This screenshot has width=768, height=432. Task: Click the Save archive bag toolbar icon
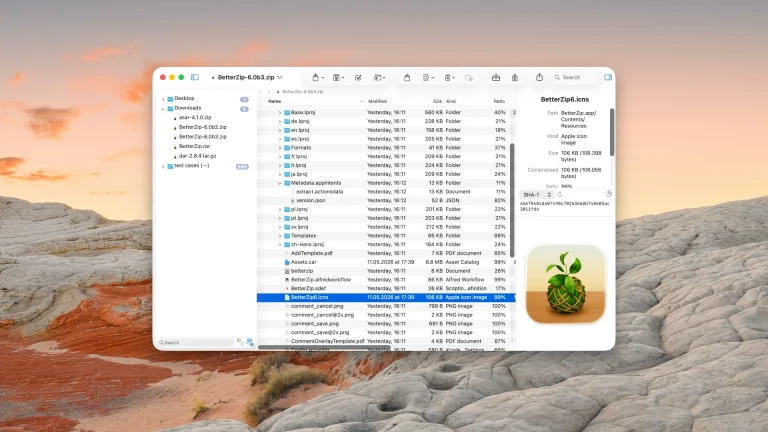point(316,77)
